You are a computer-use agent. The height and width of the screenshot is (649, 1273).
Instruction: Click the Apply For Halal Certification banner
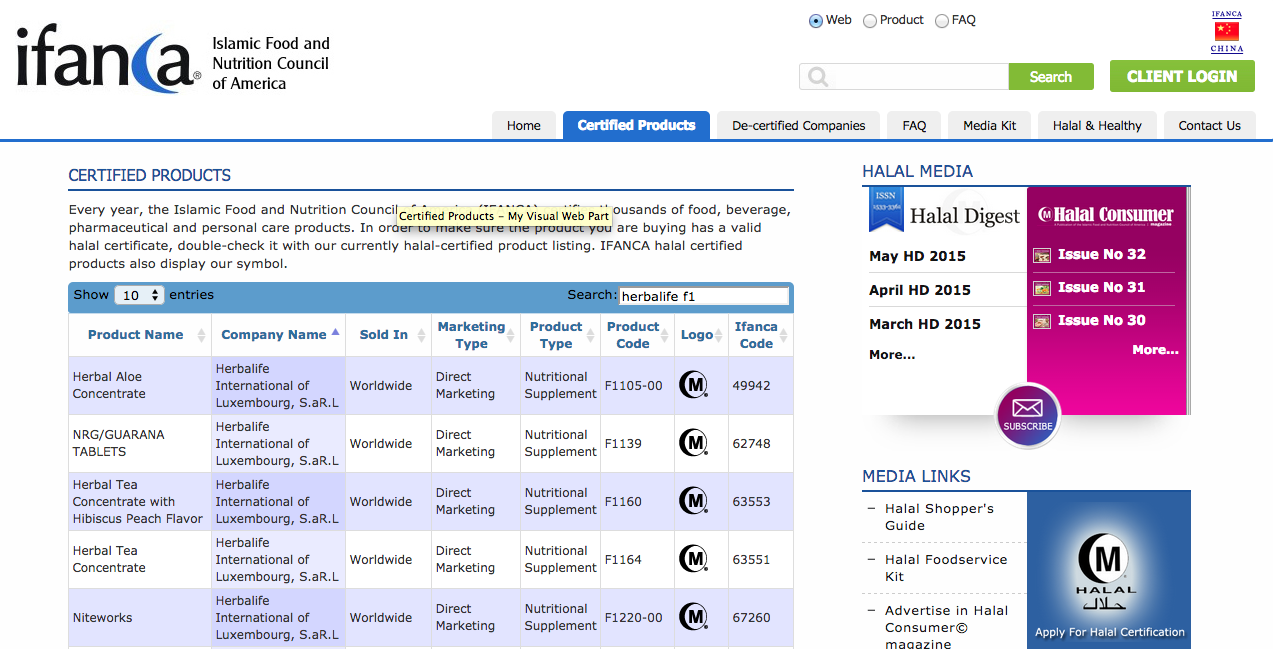(x=1109, y=570)
